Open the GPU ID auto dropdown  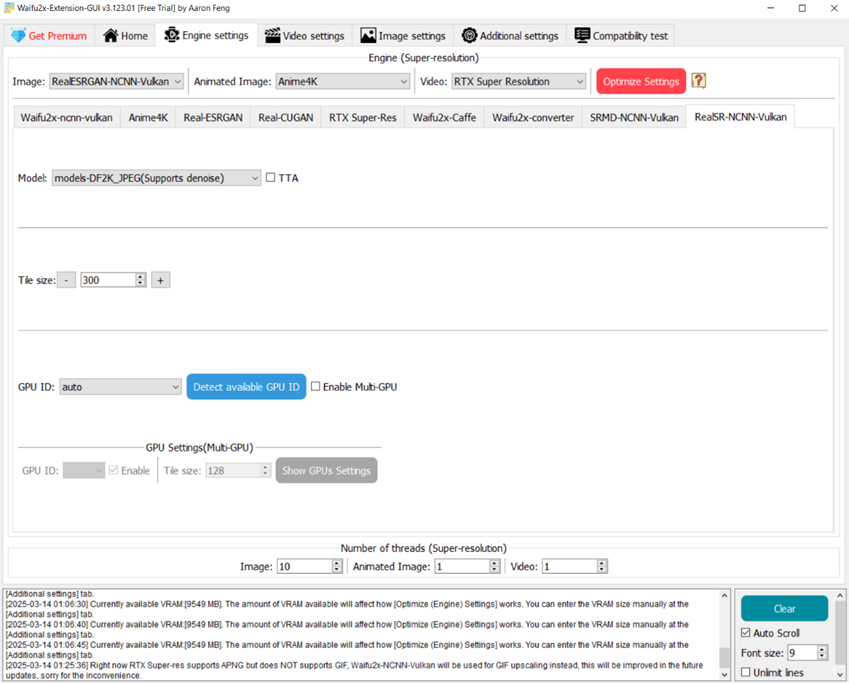point(120,387)
